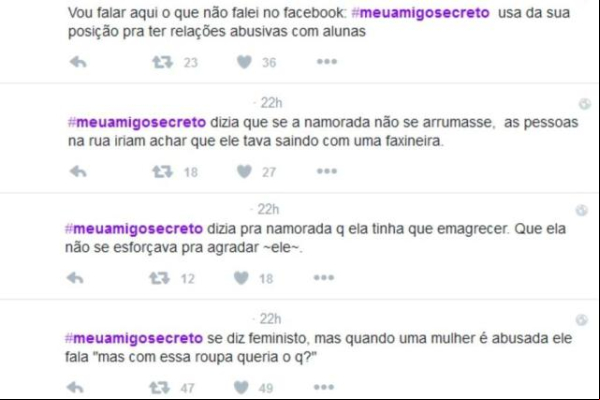Reply to the faxineira tweet
This screenshot has width=600, height=400.
pyautogui.click(x=78, y=171)
